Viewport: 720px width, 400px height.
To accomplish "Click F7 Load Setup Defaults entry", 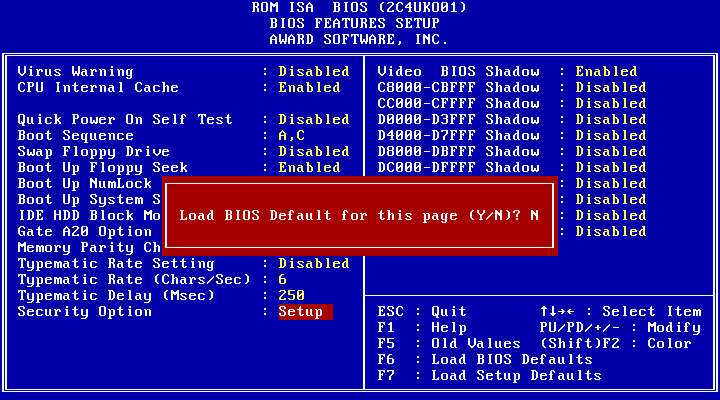I will [489, 376].
